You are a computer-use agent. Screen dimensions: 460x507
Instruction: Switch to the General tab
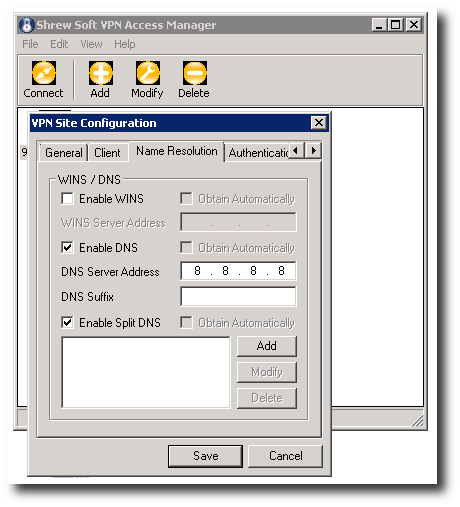point(64,153)
